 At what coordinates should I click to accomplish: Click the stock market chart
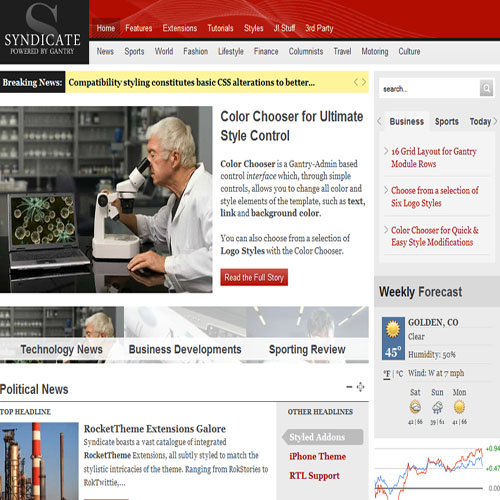point(437,473)
